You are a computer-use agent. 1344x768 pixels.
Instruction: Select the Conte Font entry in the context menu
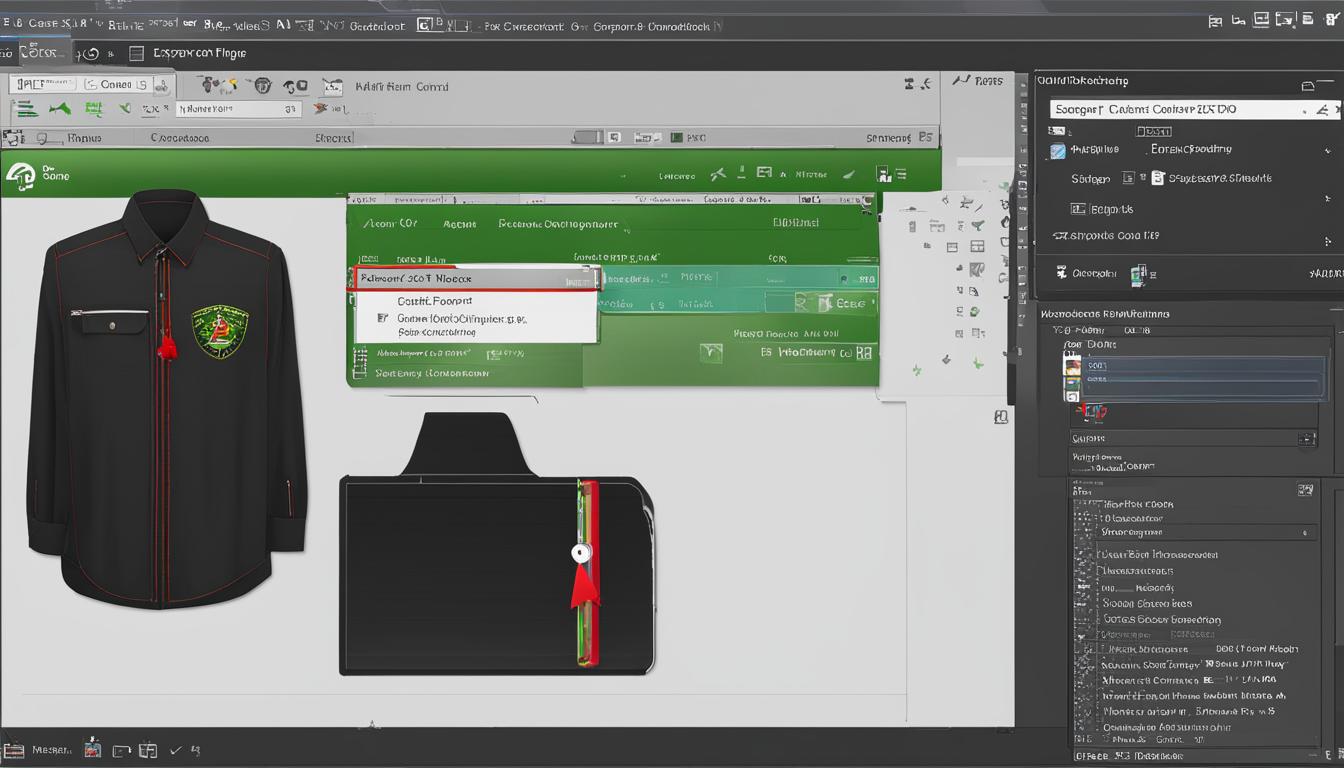pyautogui.click(x=434, y=300)
